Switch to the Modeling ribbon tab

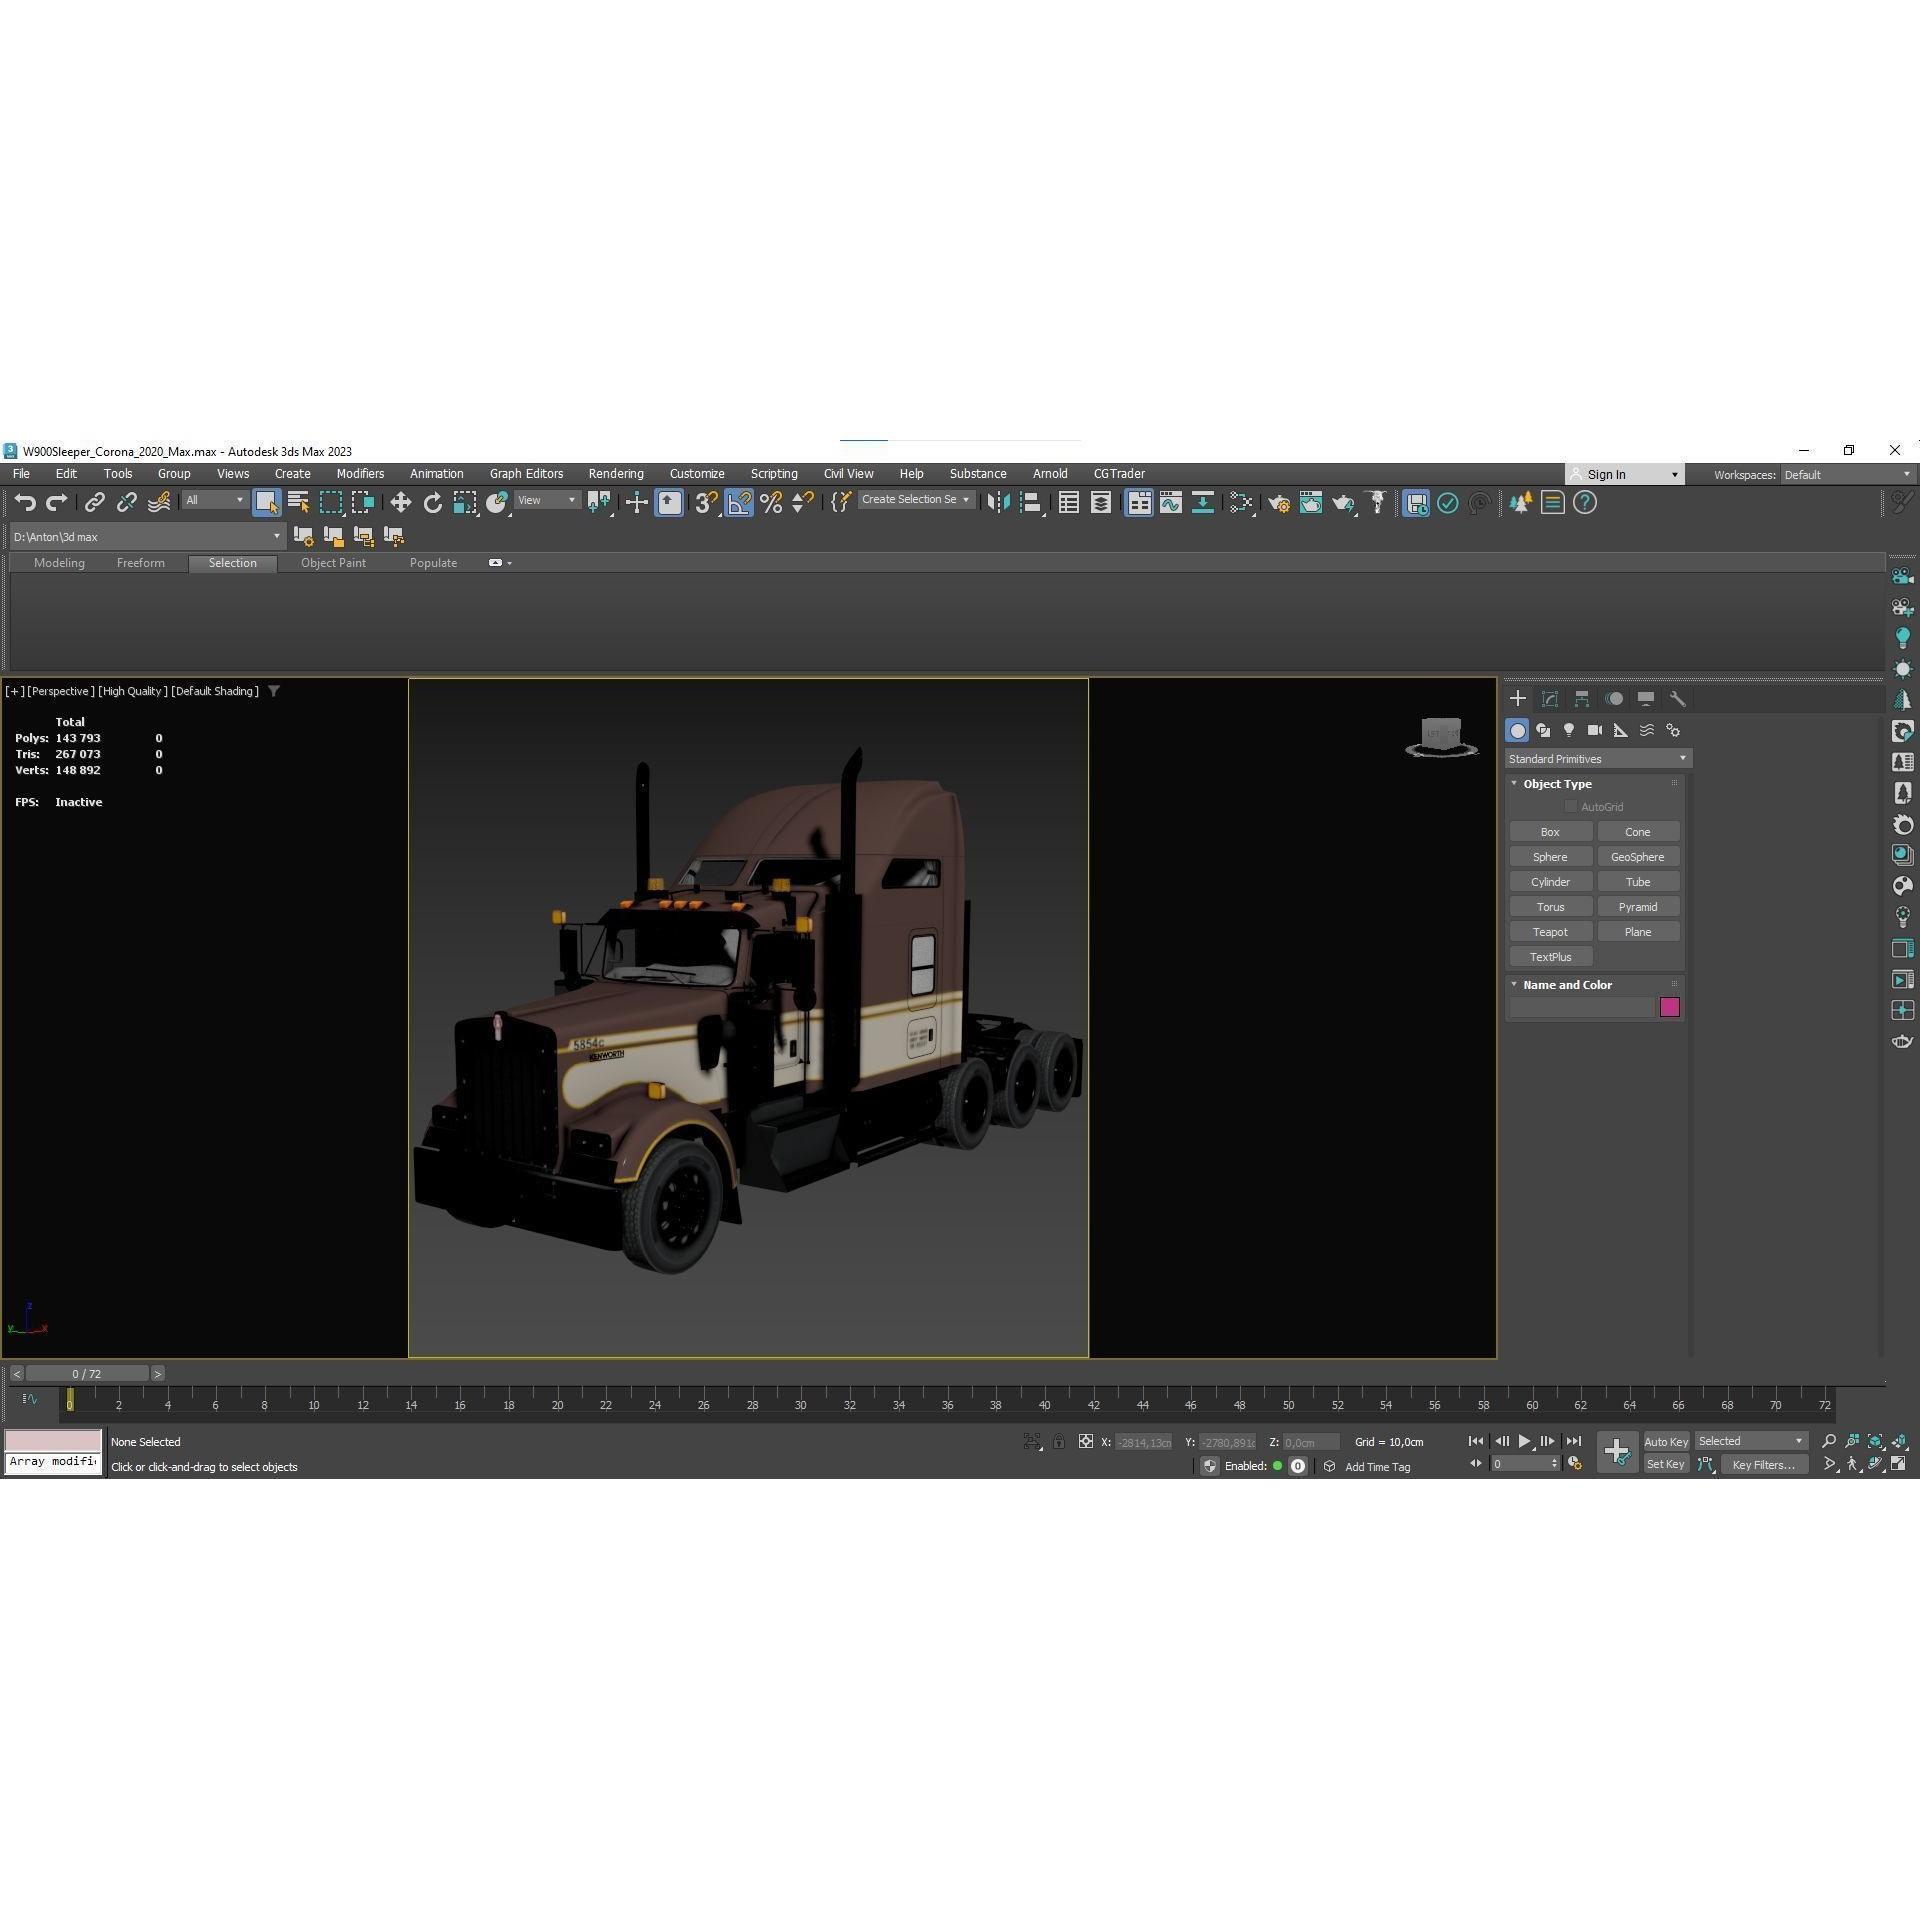(59, 562)
